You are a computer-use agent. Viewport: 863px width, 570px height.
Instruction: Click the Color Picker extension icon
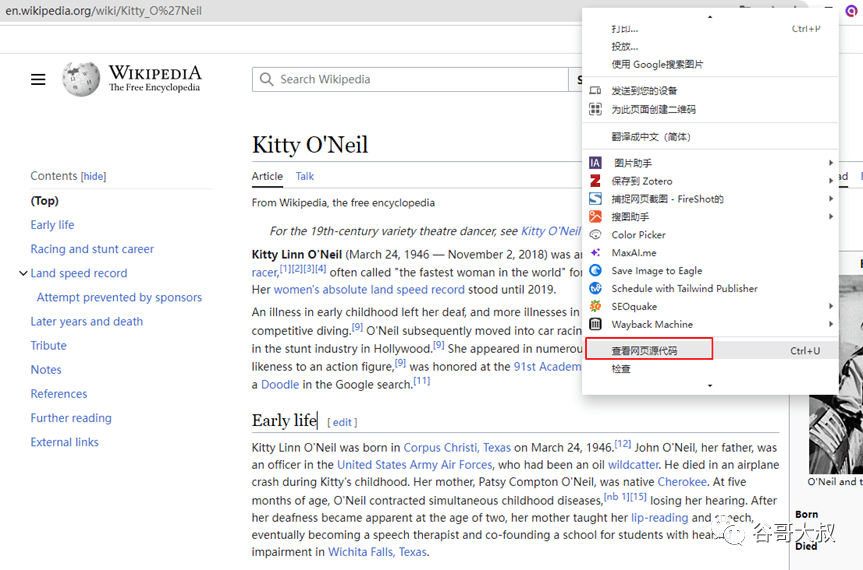tap(595, 235)
